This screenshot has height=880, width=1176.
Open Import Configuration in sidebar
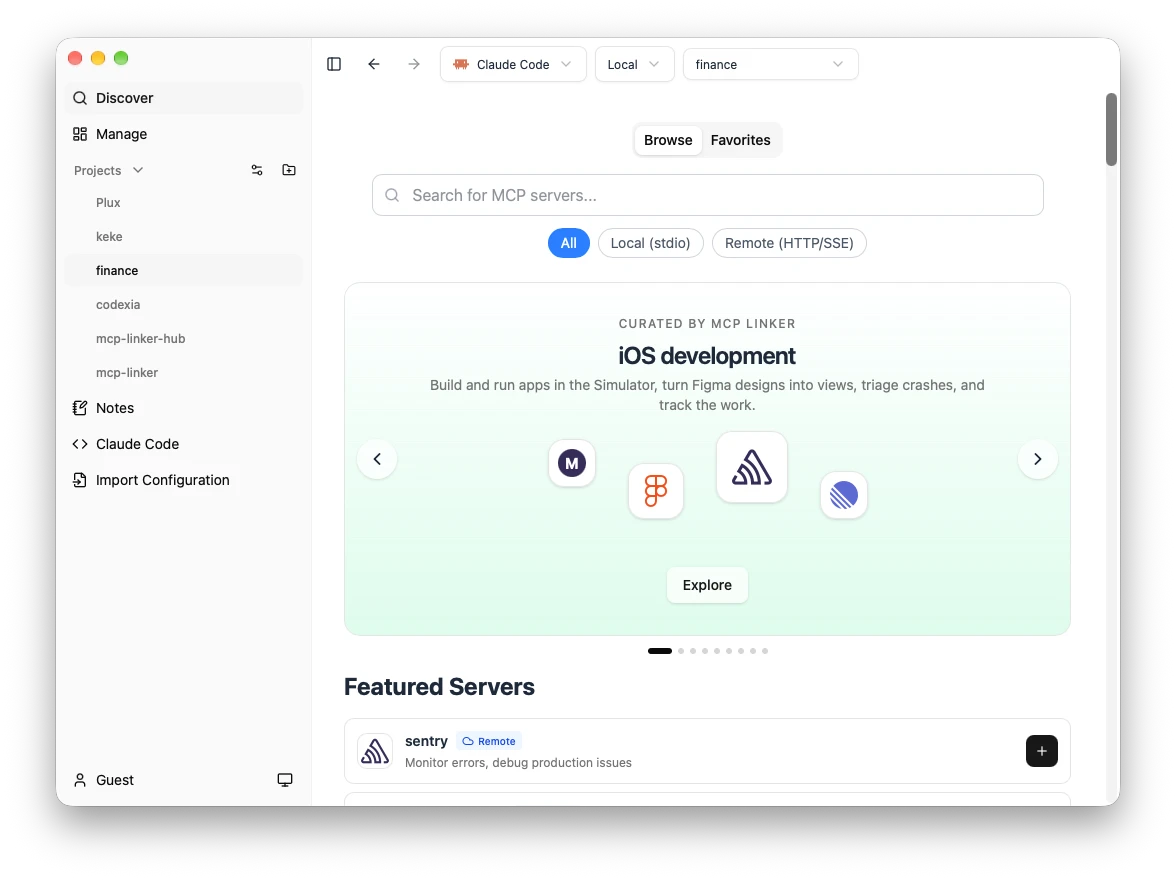coord(184,480)
